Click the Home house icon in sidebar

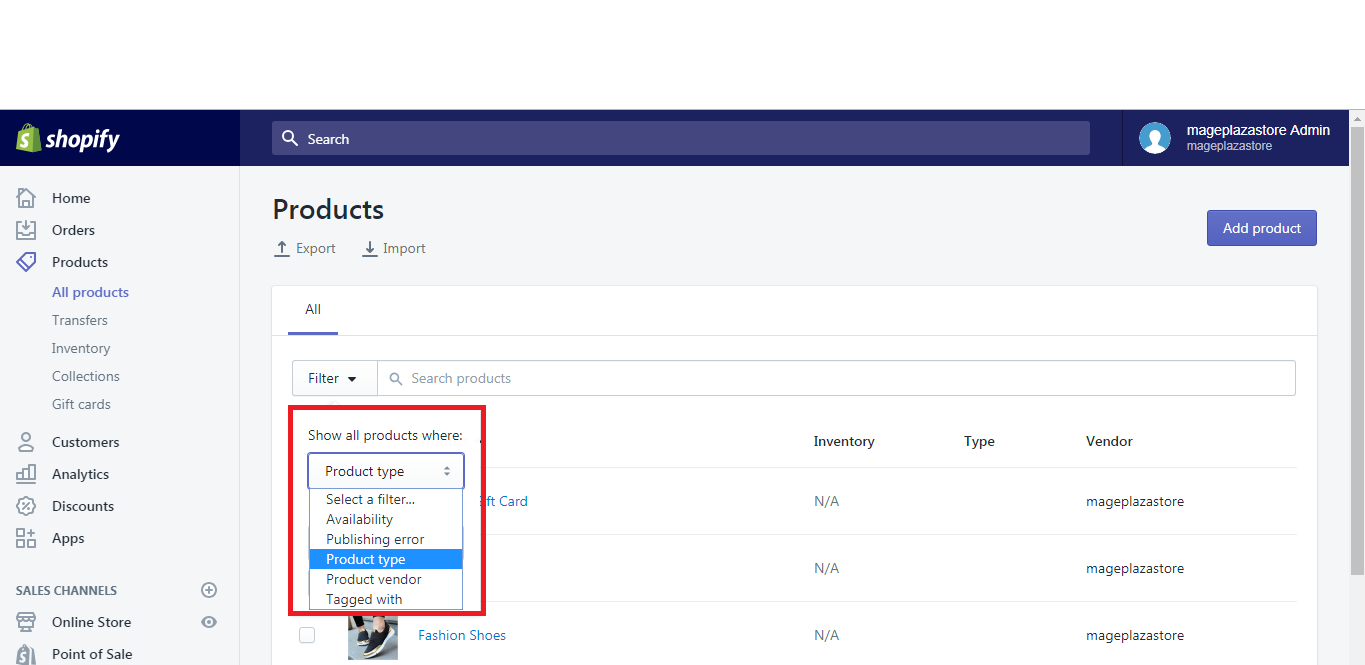pyautogui.click(x=26, y=198)
